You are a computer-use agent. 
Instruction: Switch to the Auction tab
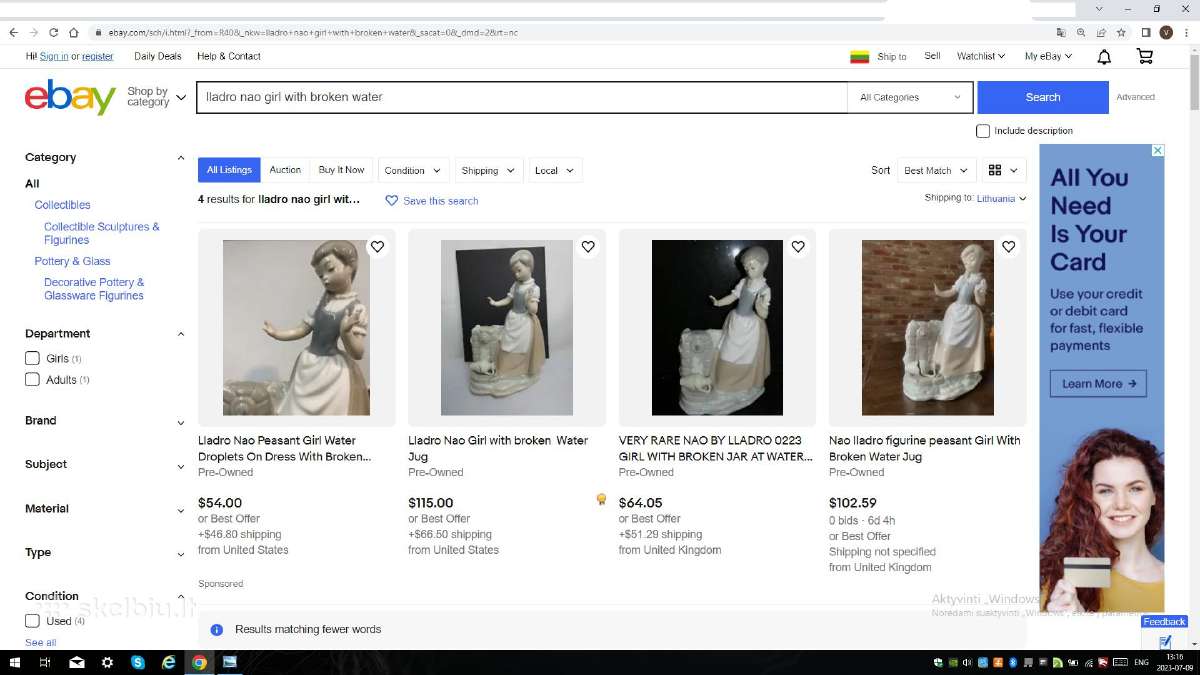click(x=285, y=170)
